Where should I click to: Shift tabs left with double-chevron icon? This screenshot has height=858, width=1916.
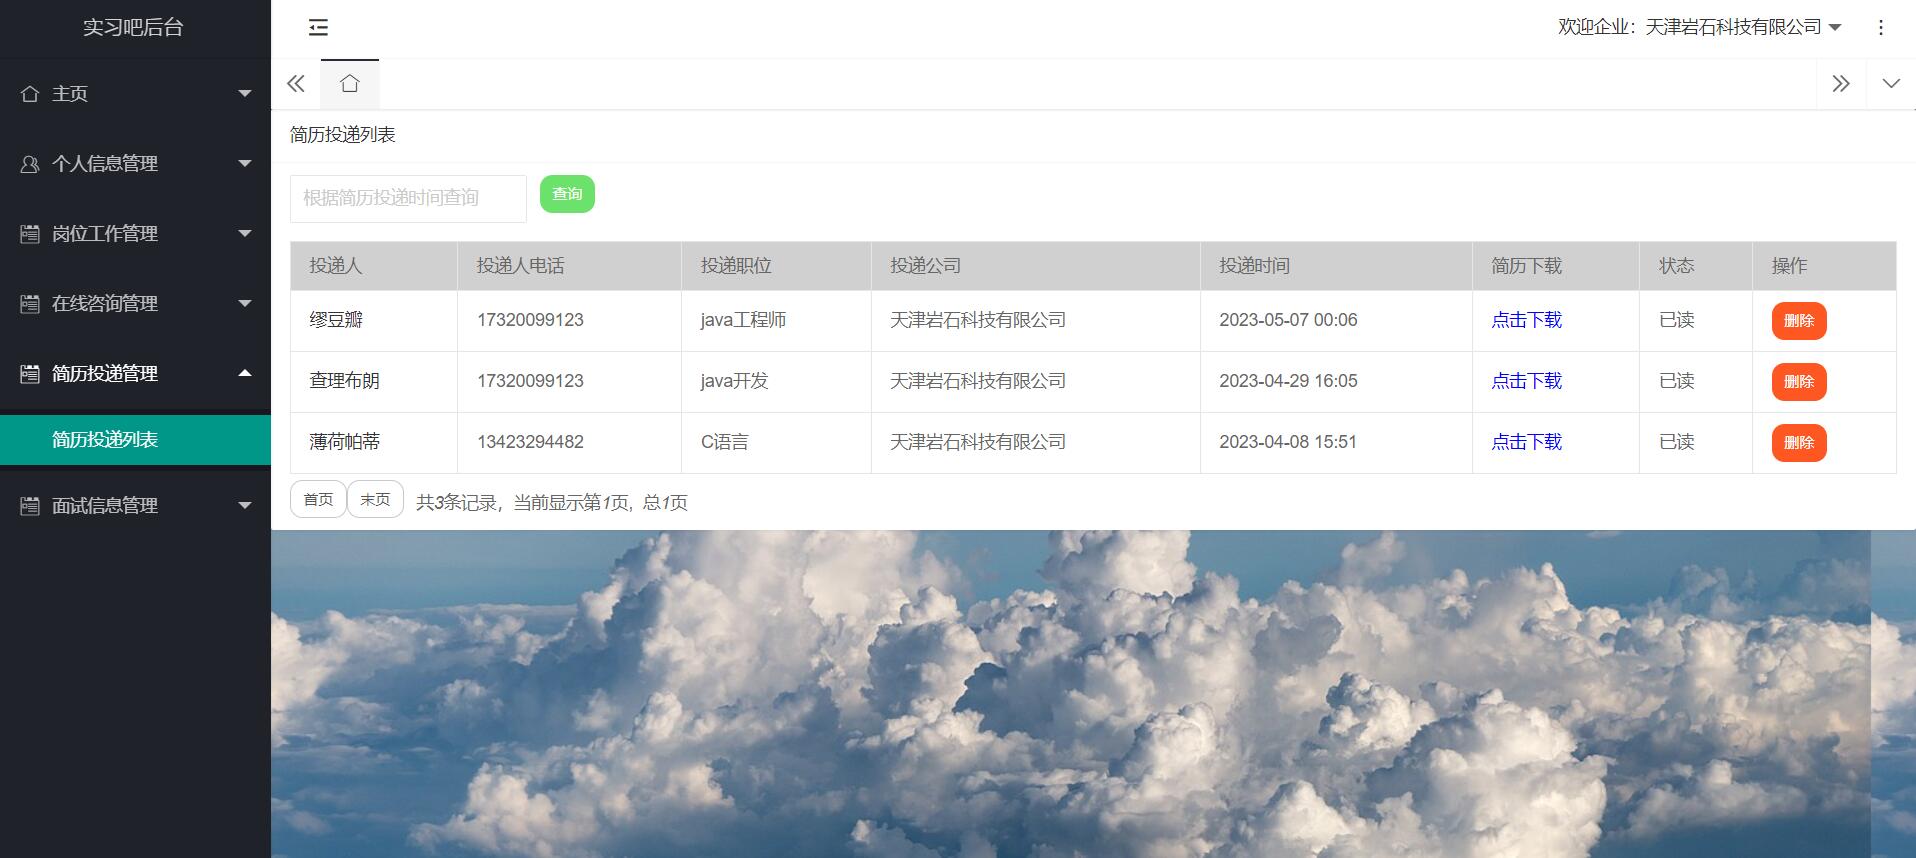(295, 83)
